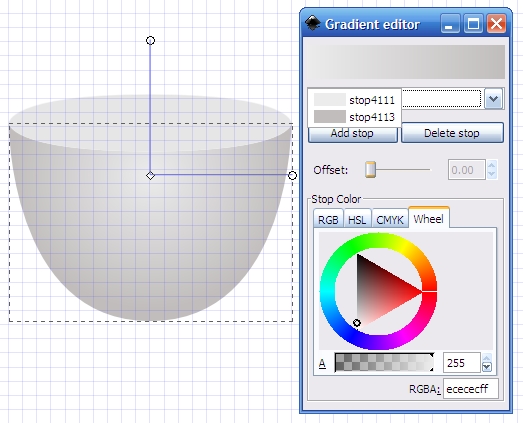Click the gradient preview bar
This screenshot has height=423, width=523.
click(406, 62)
